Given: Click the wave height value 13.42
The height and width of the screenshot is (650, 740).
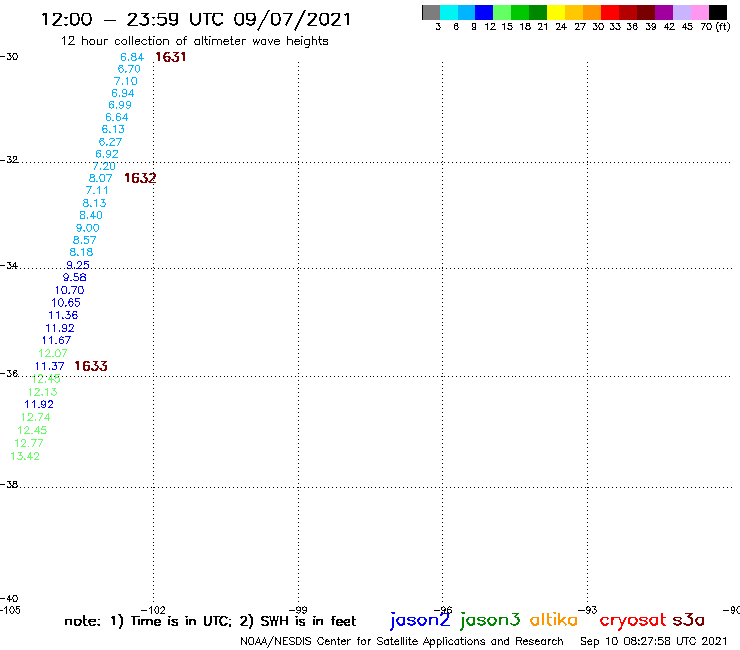Looking at the screenshot, I should point(25,456).
